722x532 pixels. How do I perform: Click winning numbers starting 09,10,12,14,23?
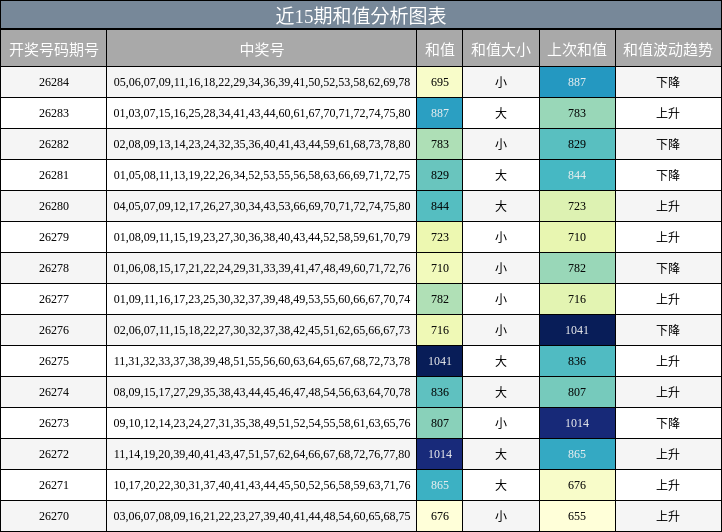click(262, 423)
